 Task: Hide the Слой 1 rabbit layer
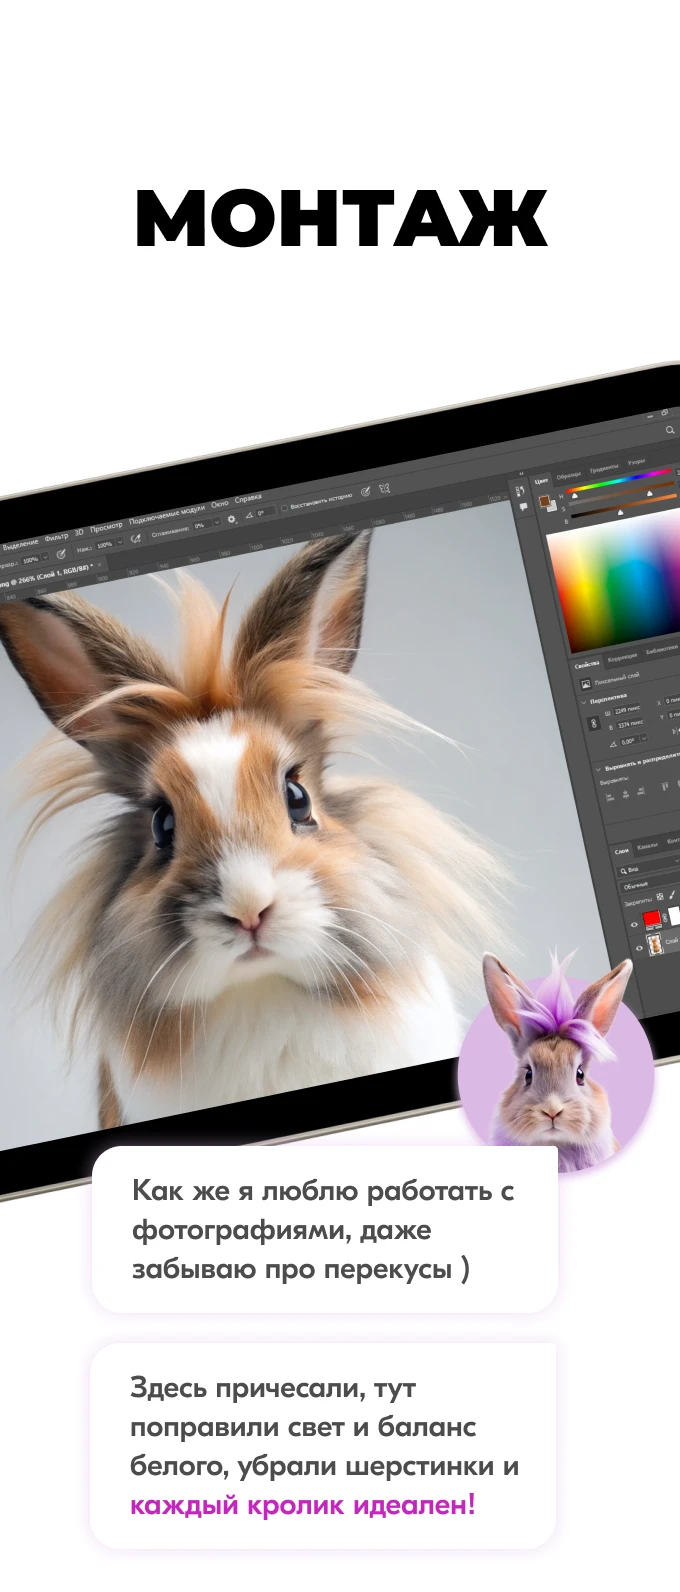point(639,948)
